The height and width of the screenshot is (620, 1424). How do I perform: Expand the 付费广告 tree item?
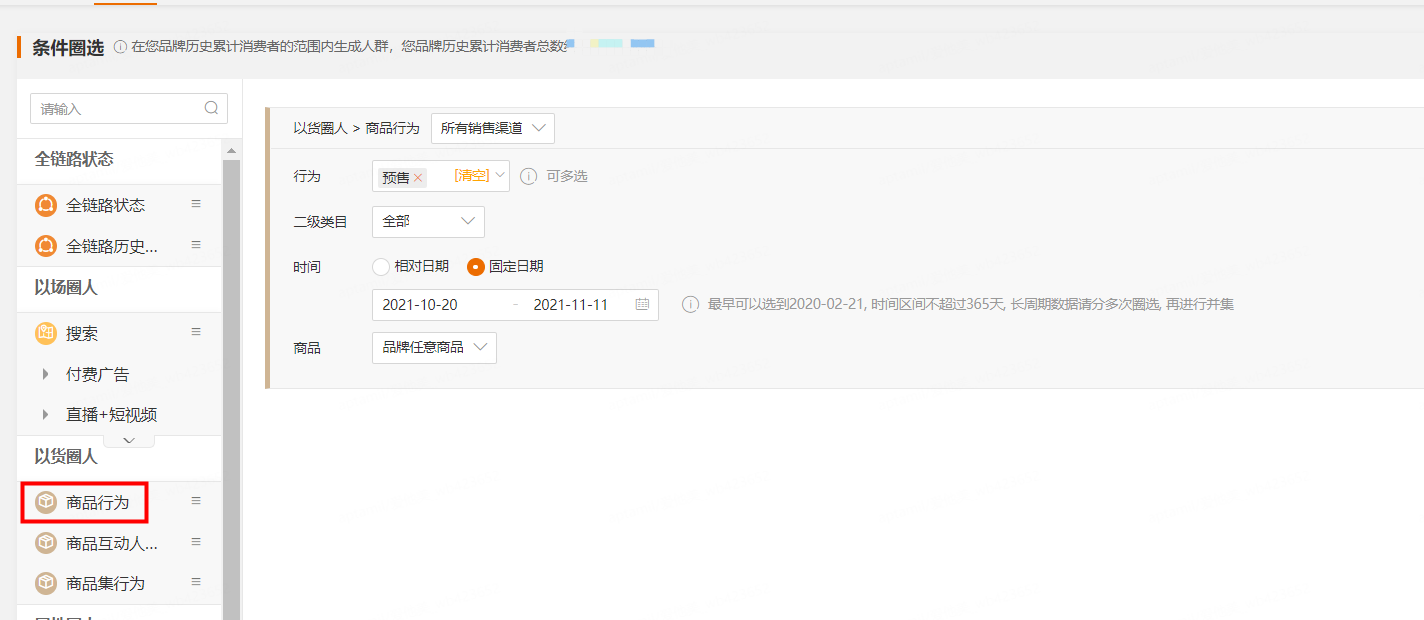tap(46, 374)
